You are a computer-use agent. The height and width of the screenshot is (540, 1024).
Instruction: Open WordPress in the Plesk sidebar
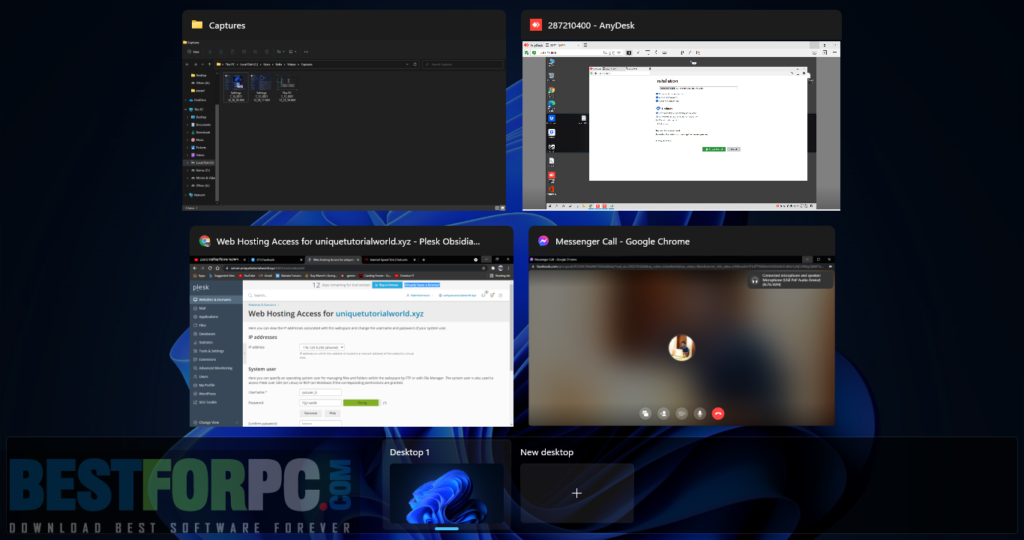click(x=216, y=394)
